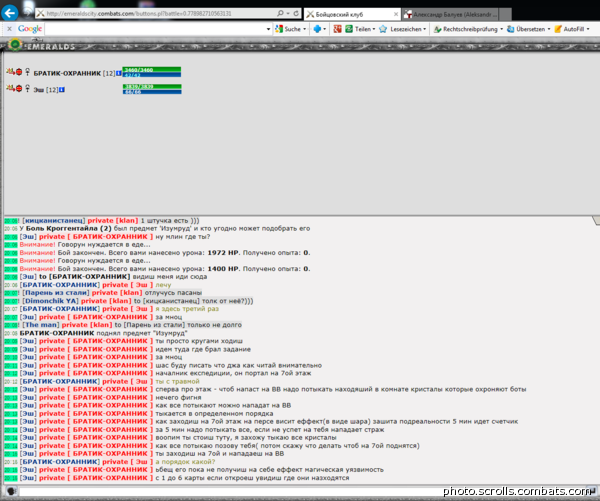The image size is (600, 501).
Task: Click the message 'ну млин где ты?'
Action: (183, 237)
